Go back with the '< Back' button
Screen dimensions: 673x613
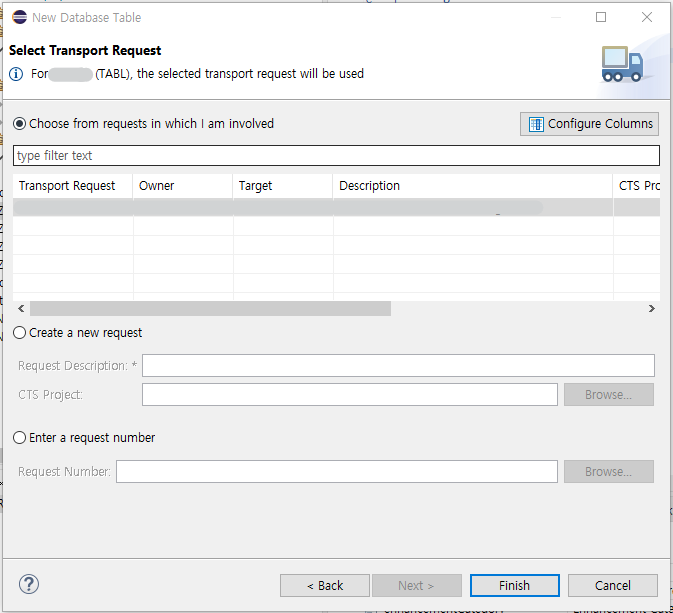pyautogui.click(x=325, y=586)
